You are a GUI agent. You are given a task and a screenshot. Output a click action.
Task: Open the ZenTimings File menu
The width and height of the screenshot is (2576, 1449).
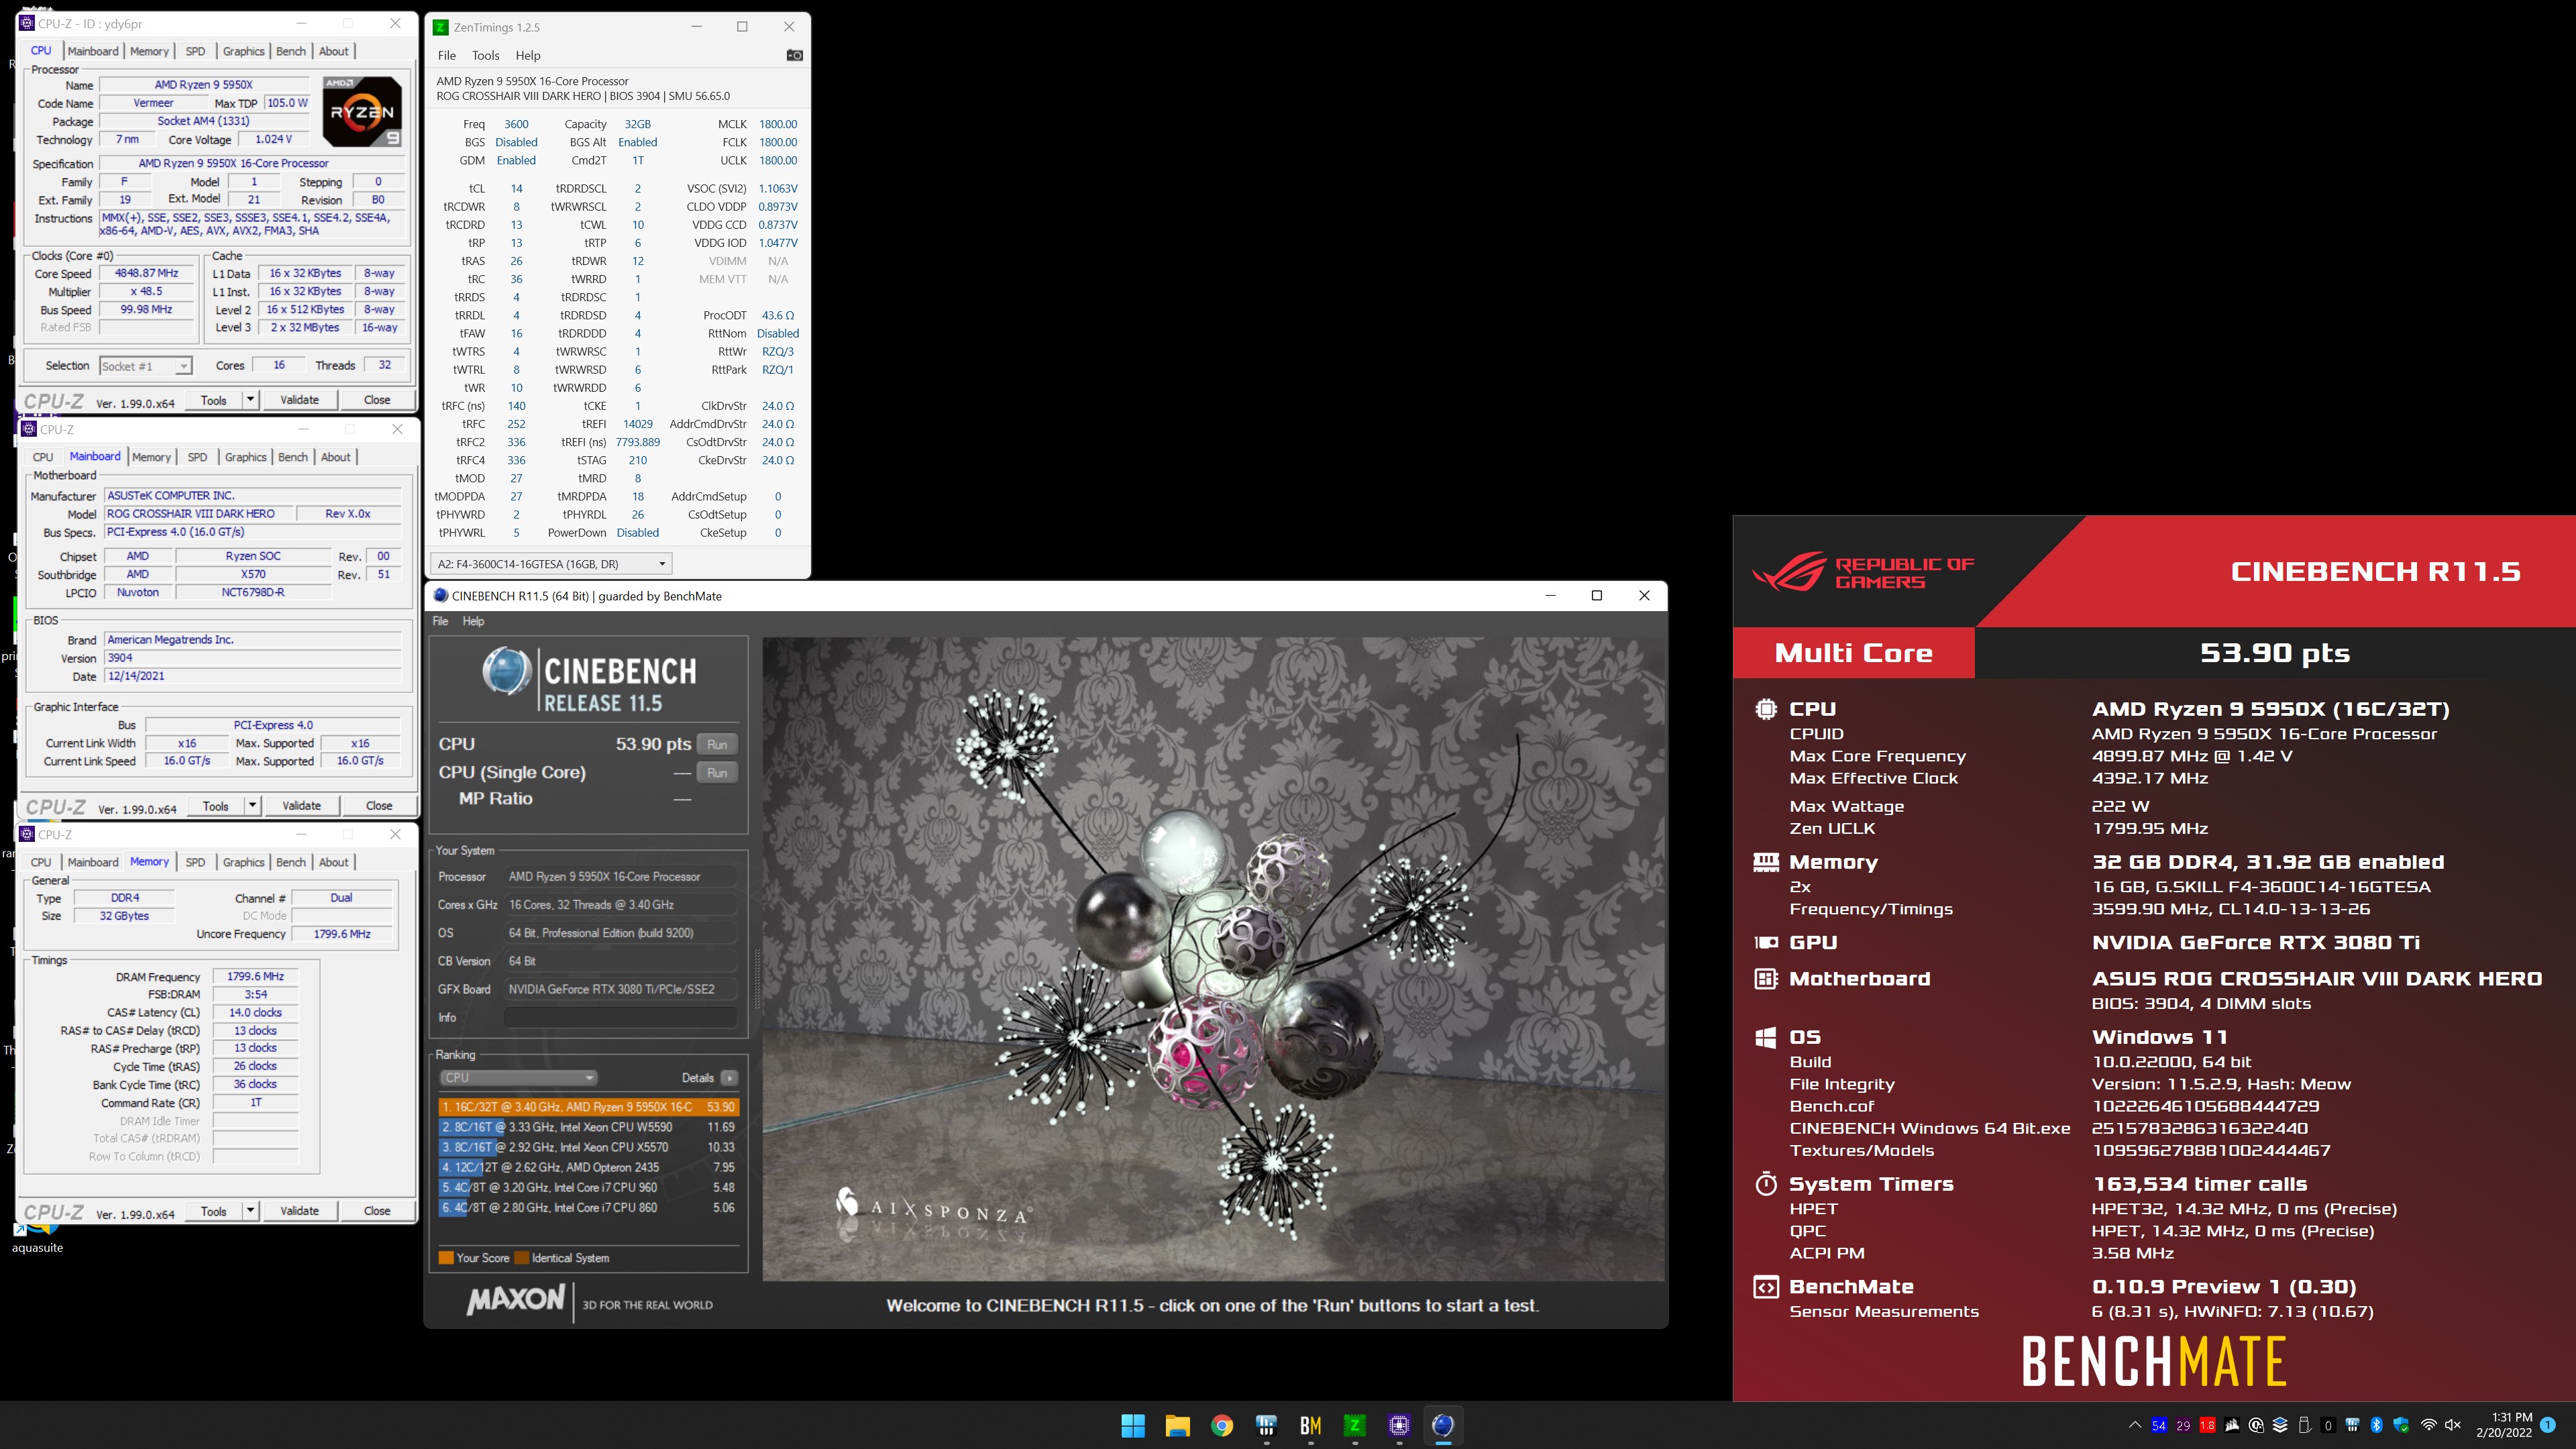click(447, 55)
